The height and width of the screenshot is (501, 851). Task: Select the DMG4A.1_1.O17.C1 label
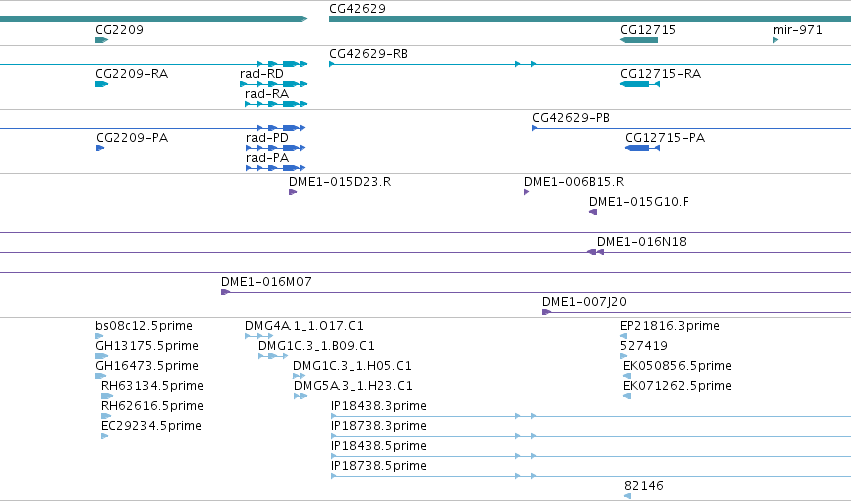[304, 326]
